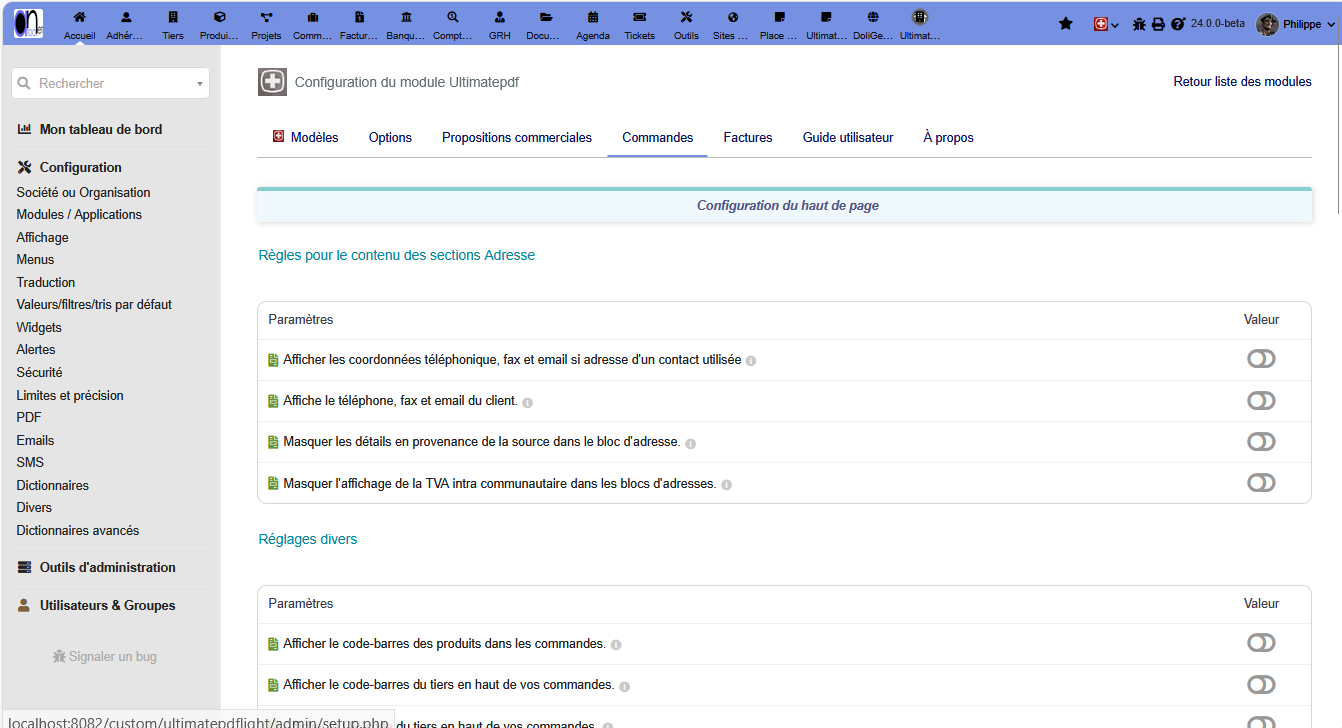Image resolution: width=1342 pixels, height=728 pixels.
Task: Toggle product barcodes display in orders
Action: point(1261,643)
